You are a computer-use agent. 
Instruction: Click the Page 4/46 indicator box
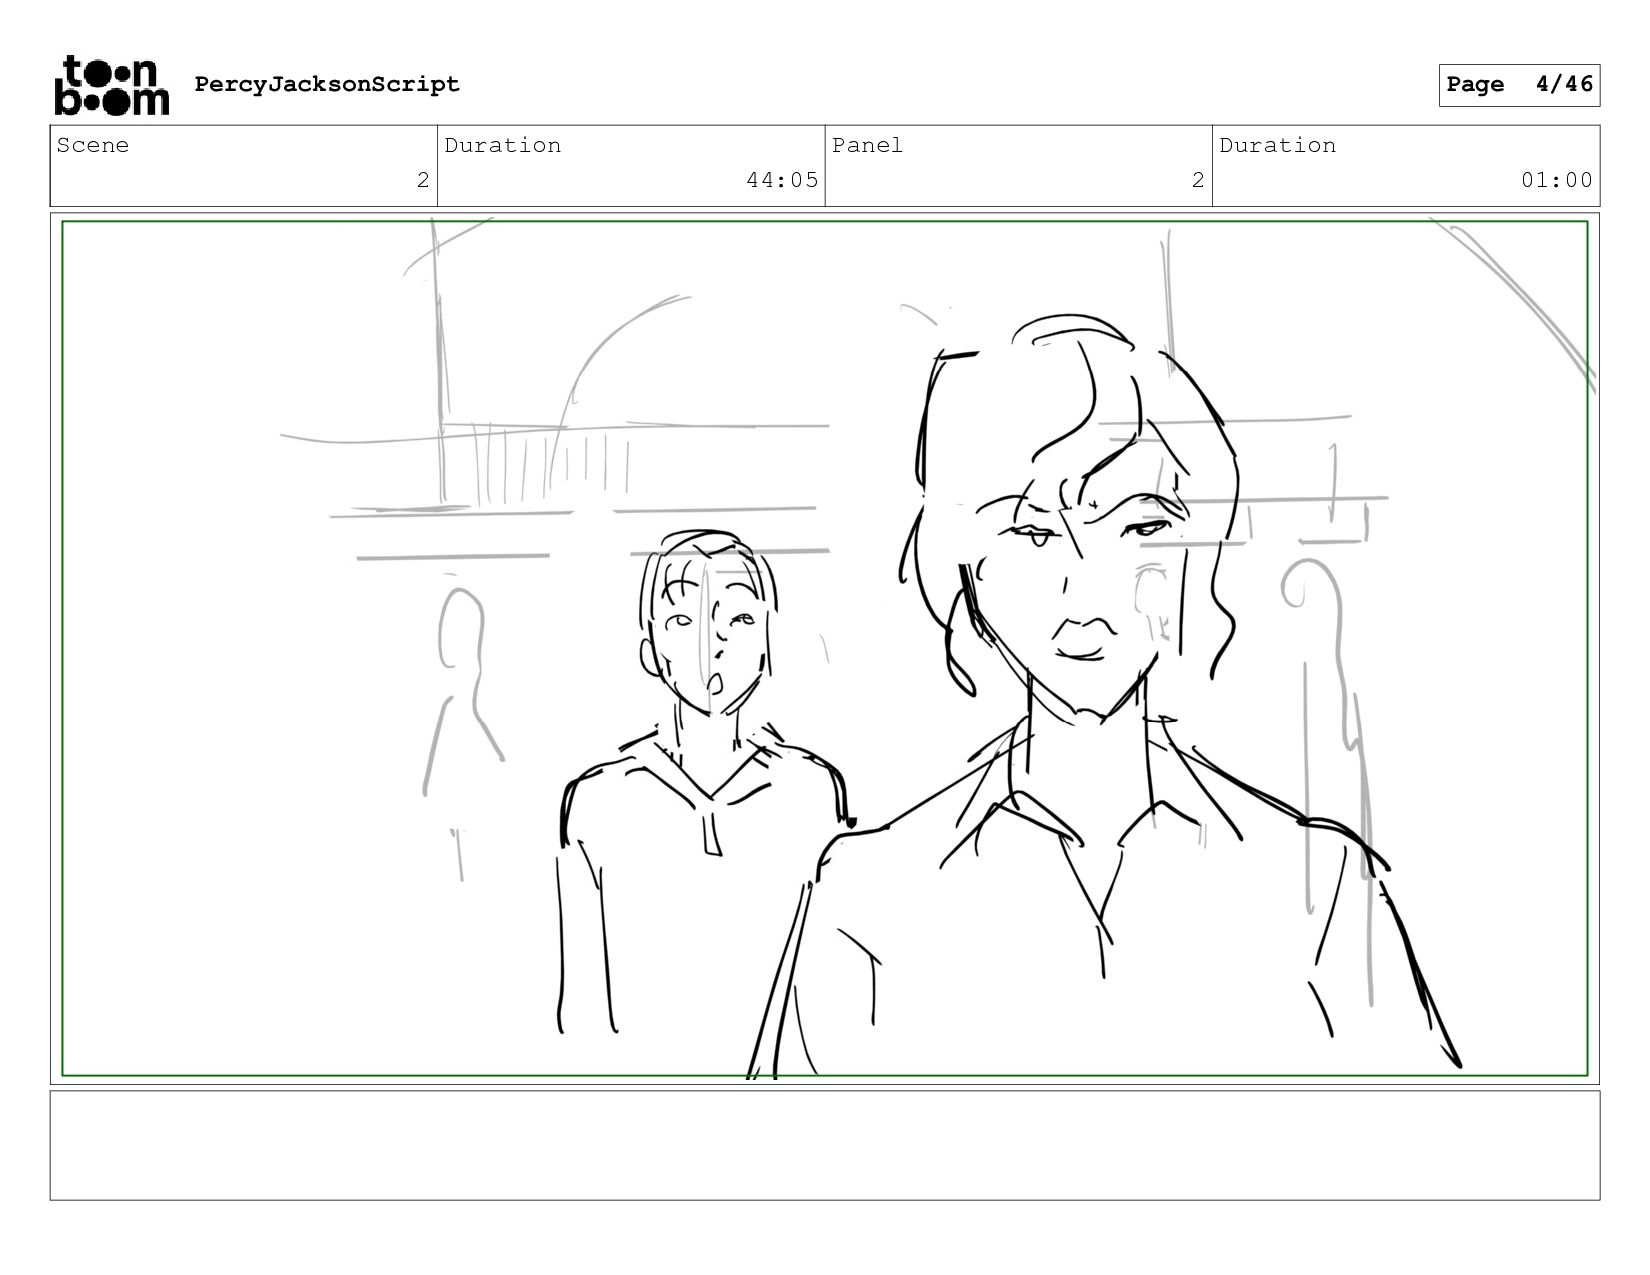pyautogui.click(x=1519, y=85)
